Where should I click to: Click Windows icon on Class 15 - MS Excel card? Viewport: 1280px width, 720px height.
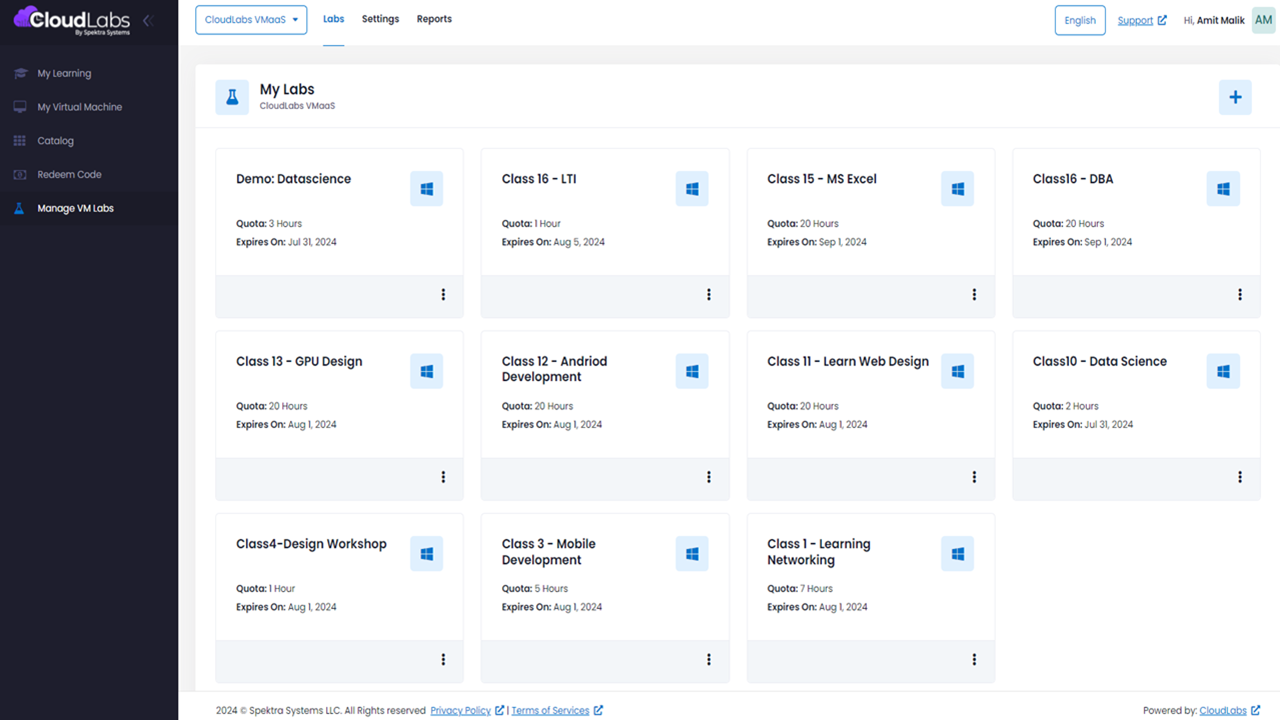click(958, 189)
